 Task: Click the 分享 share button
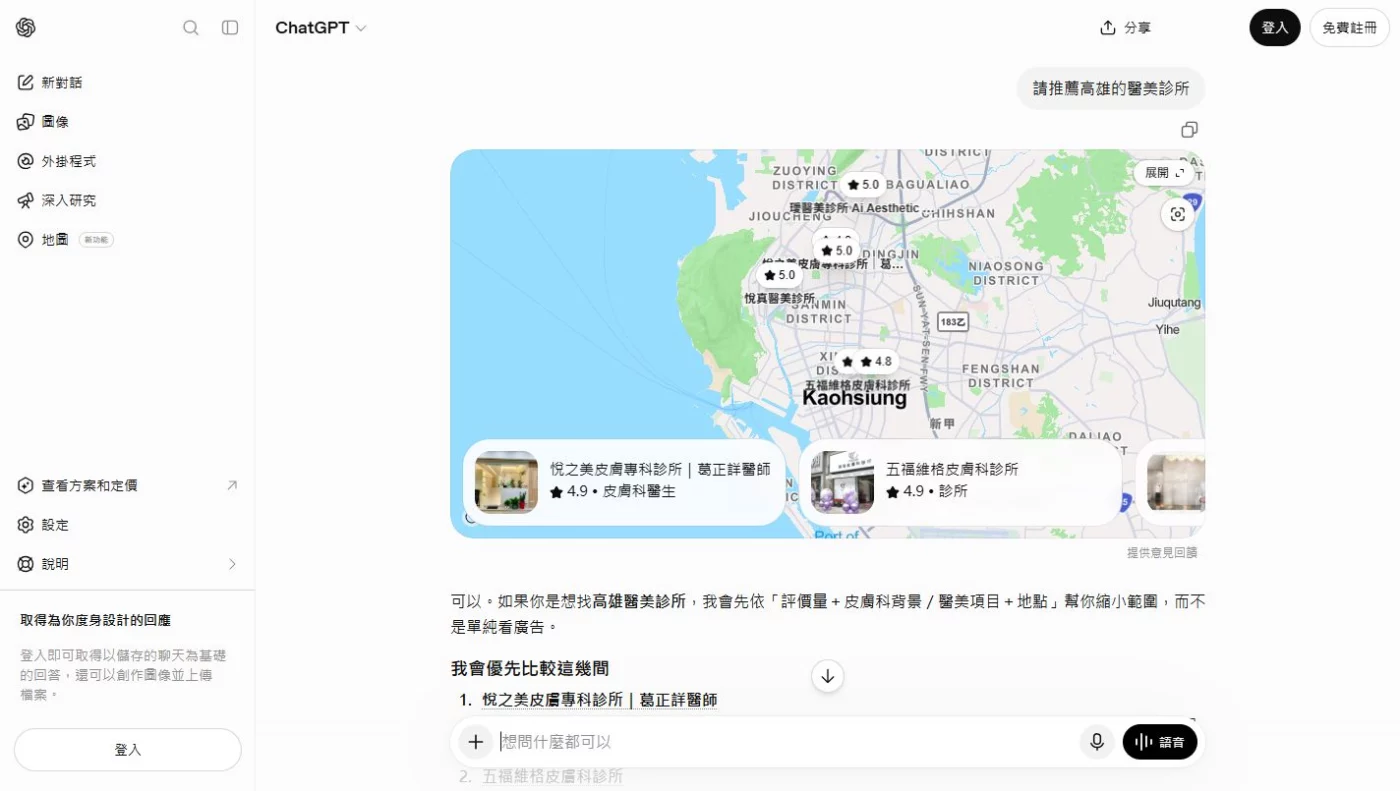pyautogui.click(x=1126, y=28)
